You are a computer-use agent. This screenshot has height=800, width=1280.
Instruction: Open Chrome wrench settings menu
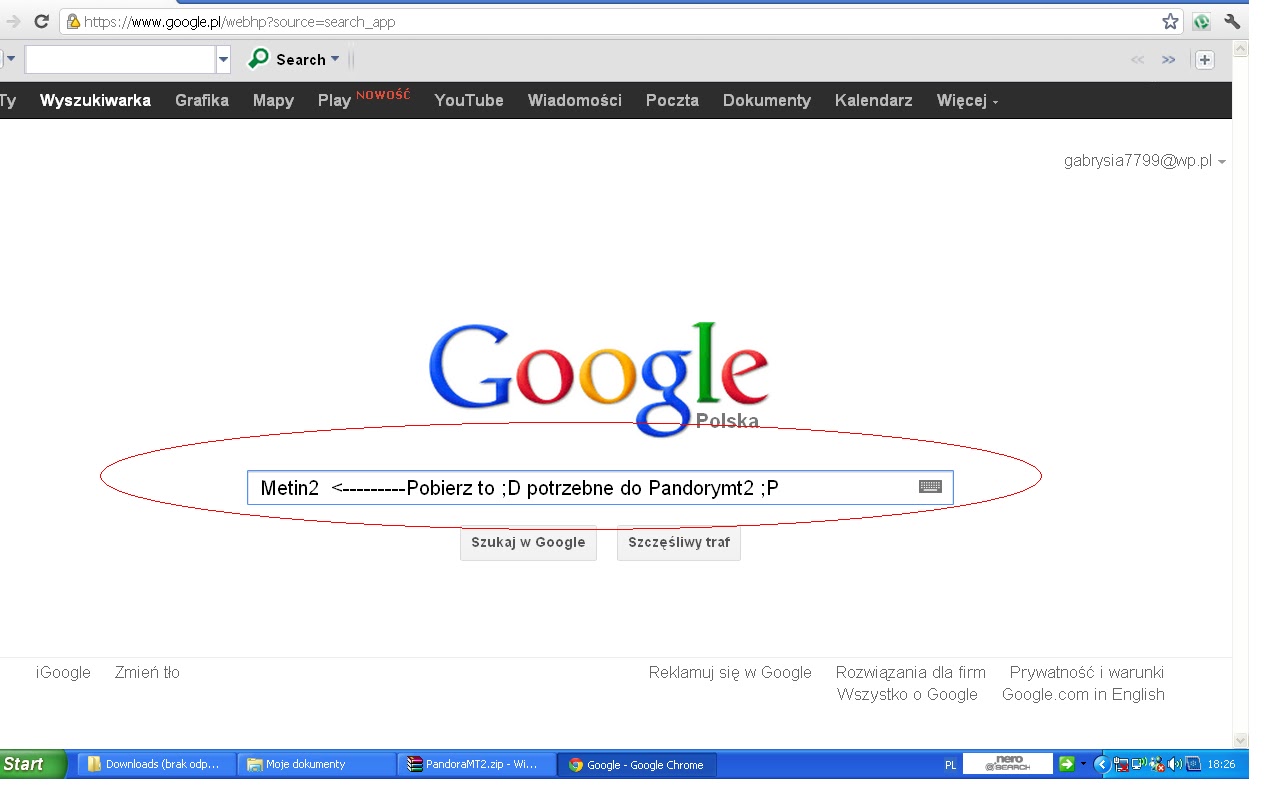click(1231, 21)
